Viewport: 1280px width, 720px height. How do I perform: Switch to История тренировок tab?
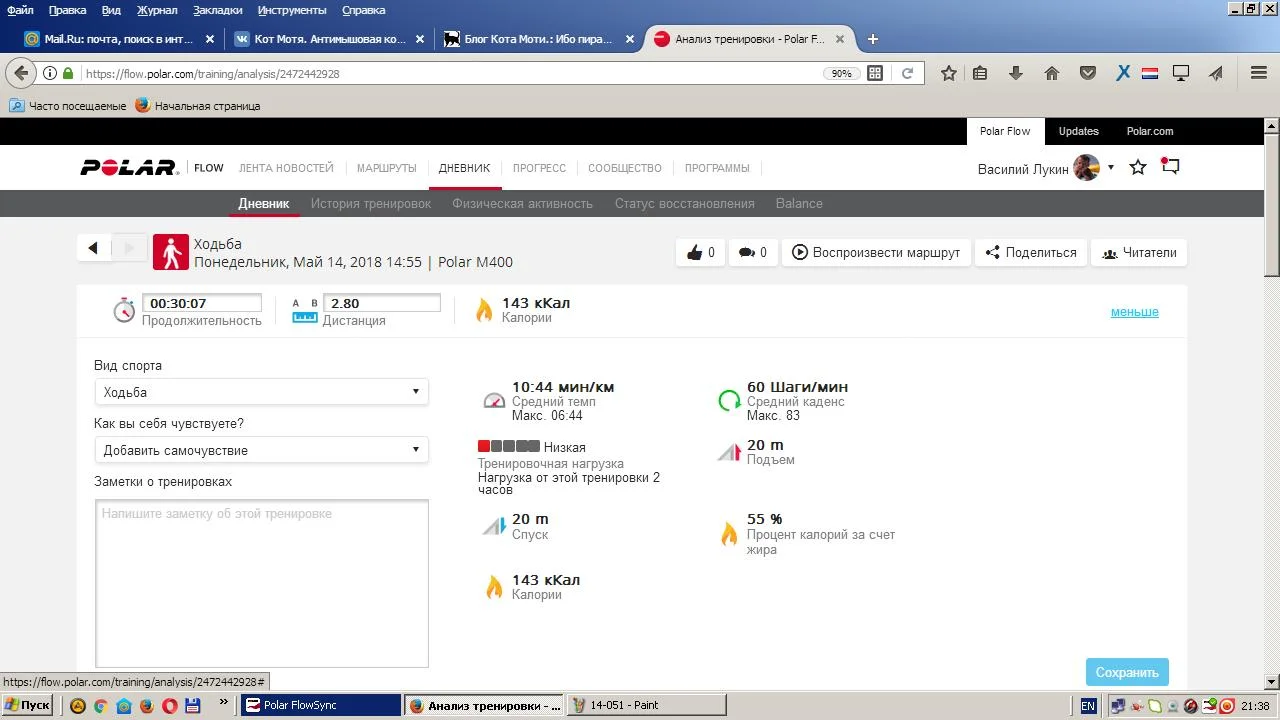coord(371,203)
